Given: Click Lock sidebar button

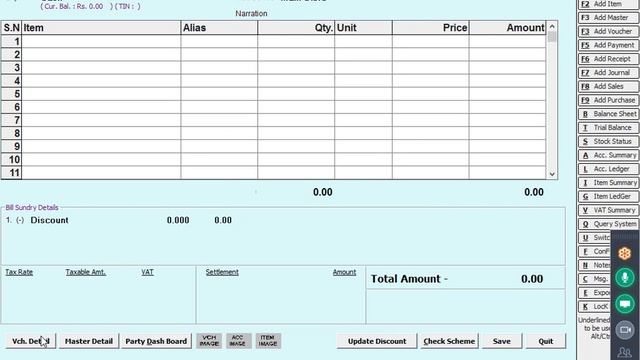Looking at the screenshot, I should pyautogui.click(x=595, y=307).
